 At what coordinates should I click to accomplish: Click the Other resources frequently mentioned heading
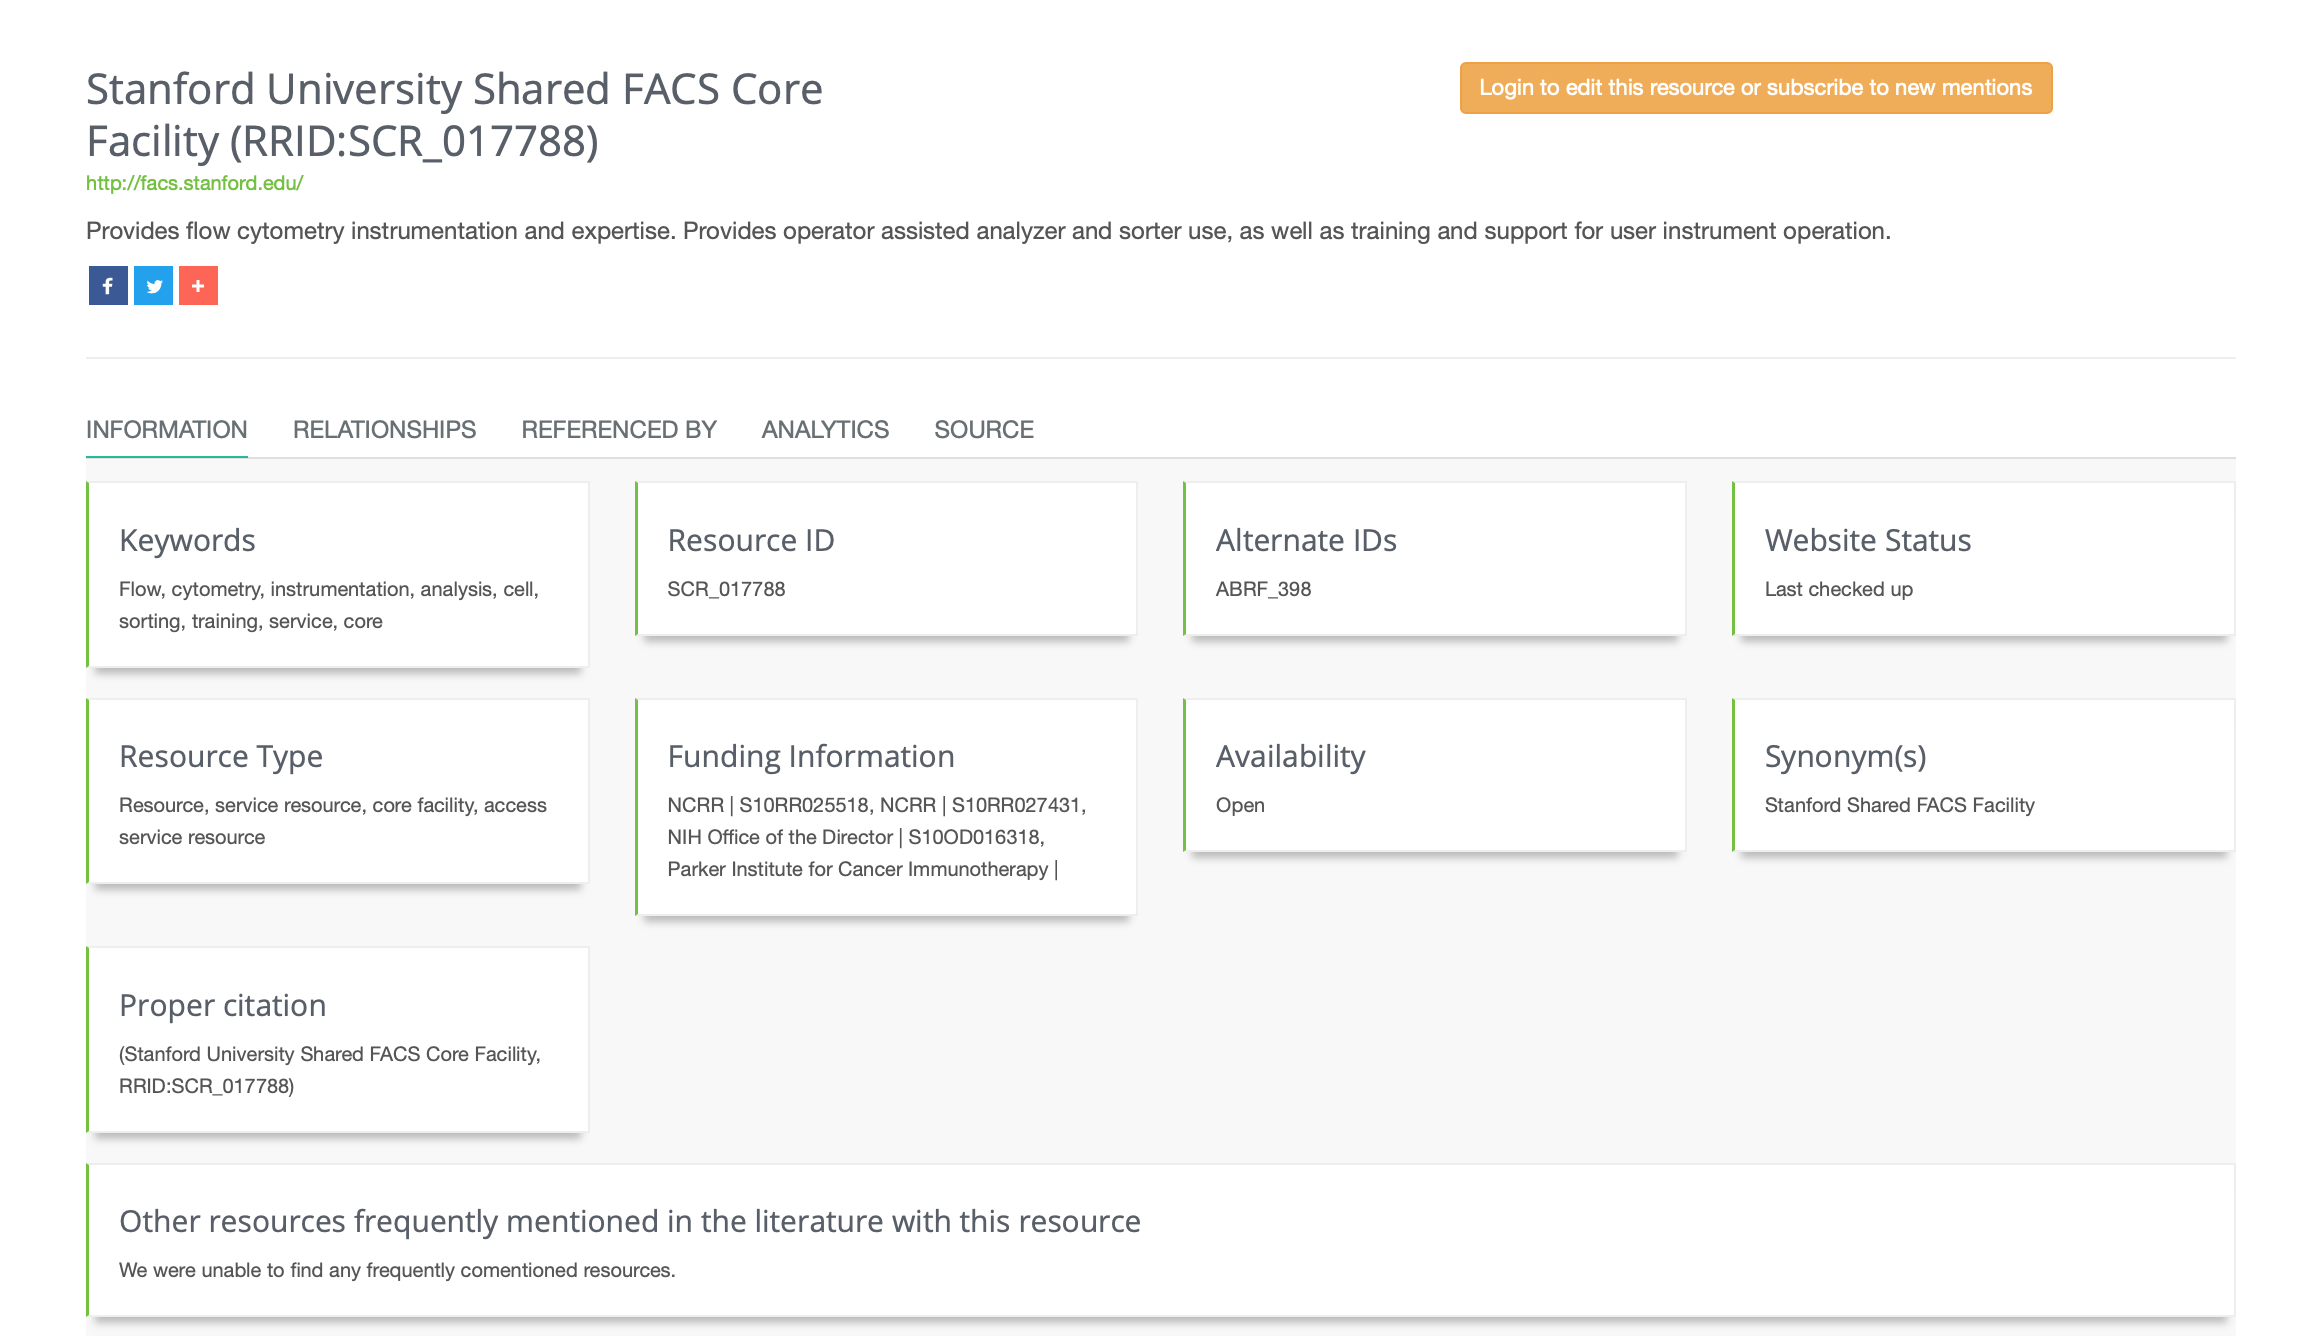point(630,1221)
